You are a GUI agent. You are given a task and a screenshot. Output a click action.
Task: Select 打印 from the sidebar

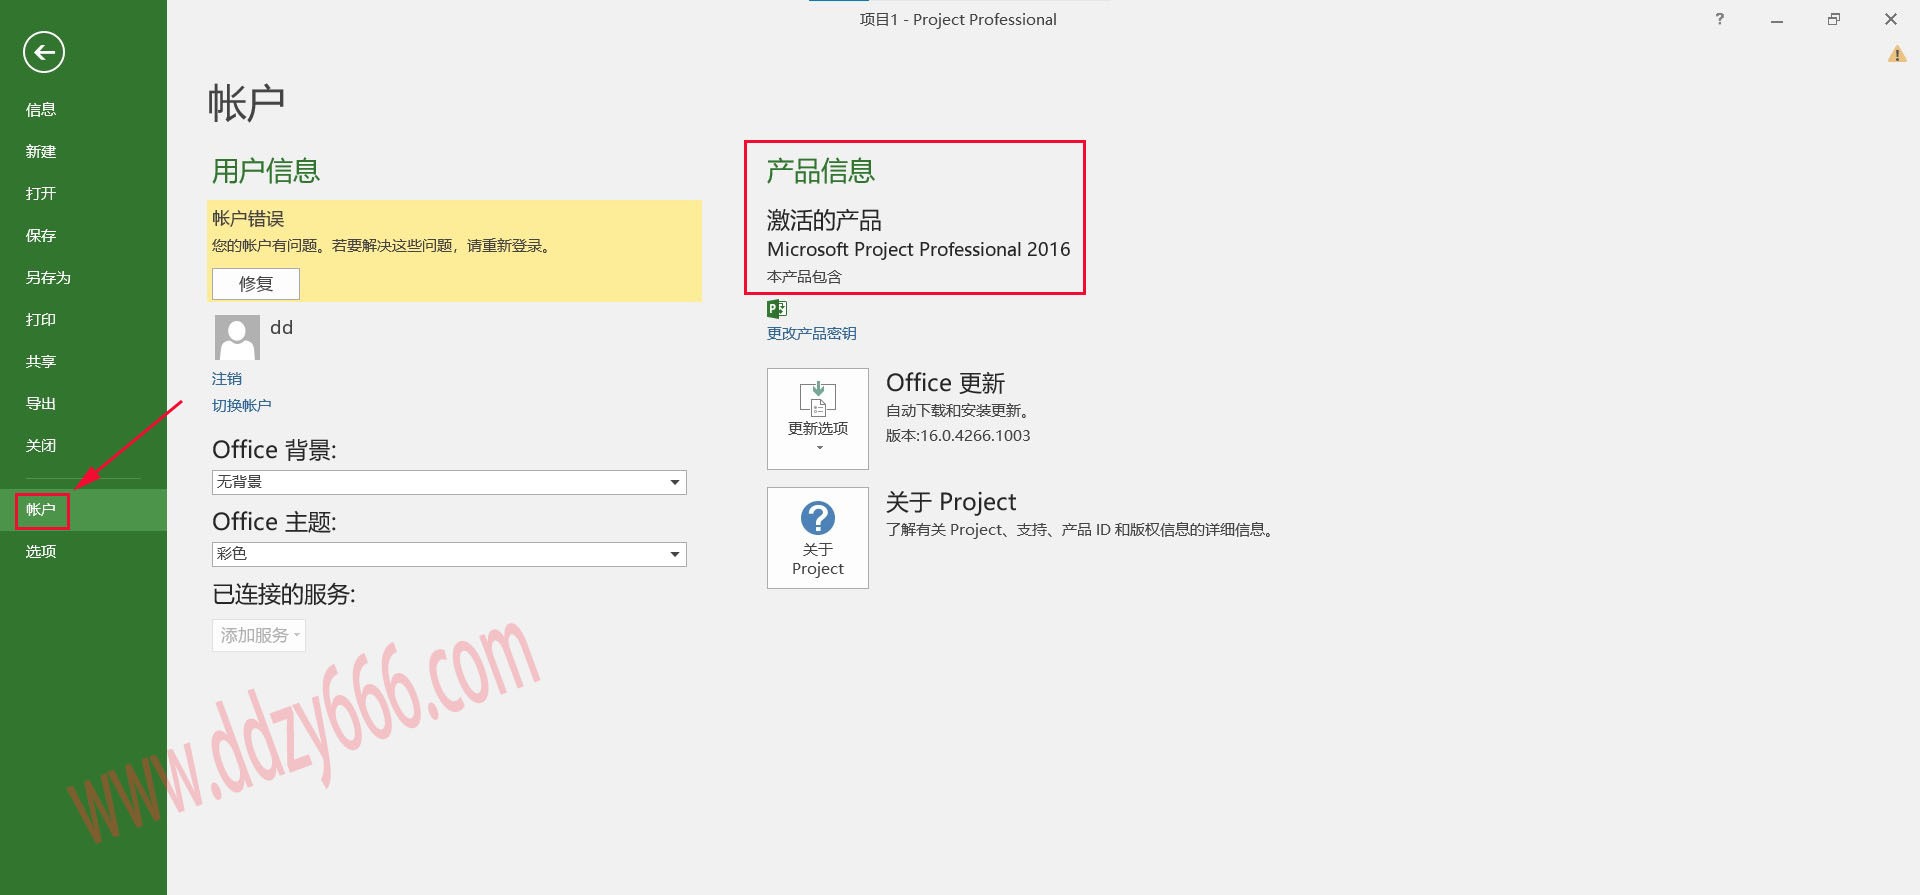[x=41, y=320]
